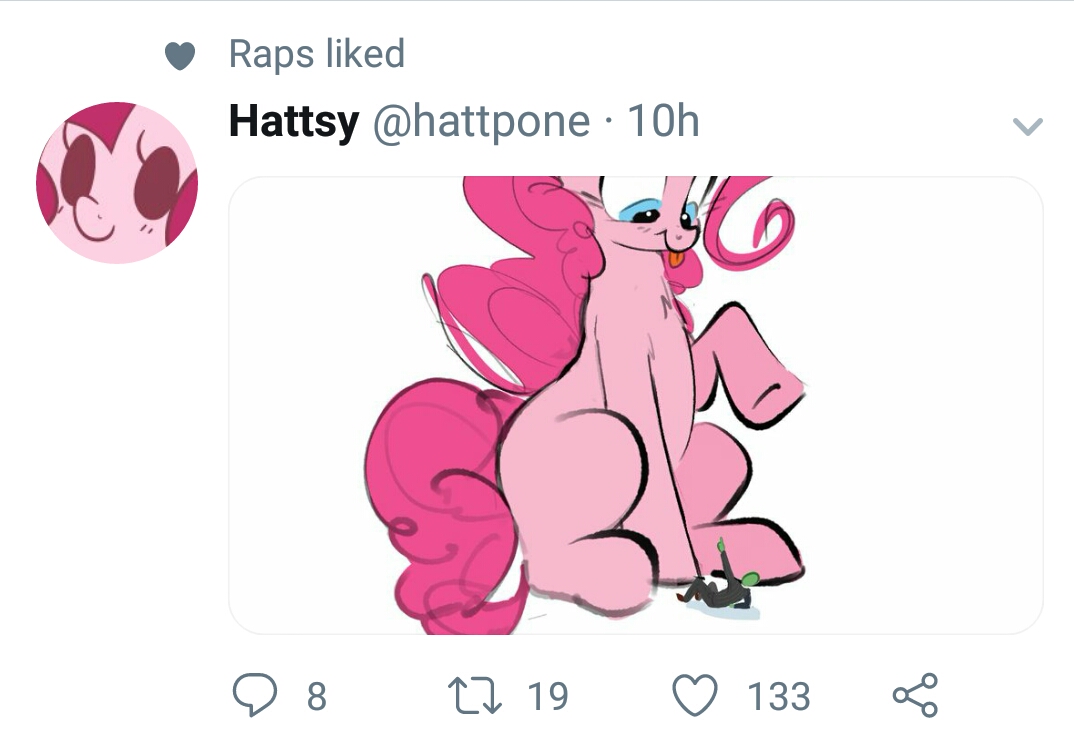This screenshot has width=1074, height=746.
Task: Retweet Hattsy's post using the arrows icon
Action: pyautogui.click(x=478, y=695)
